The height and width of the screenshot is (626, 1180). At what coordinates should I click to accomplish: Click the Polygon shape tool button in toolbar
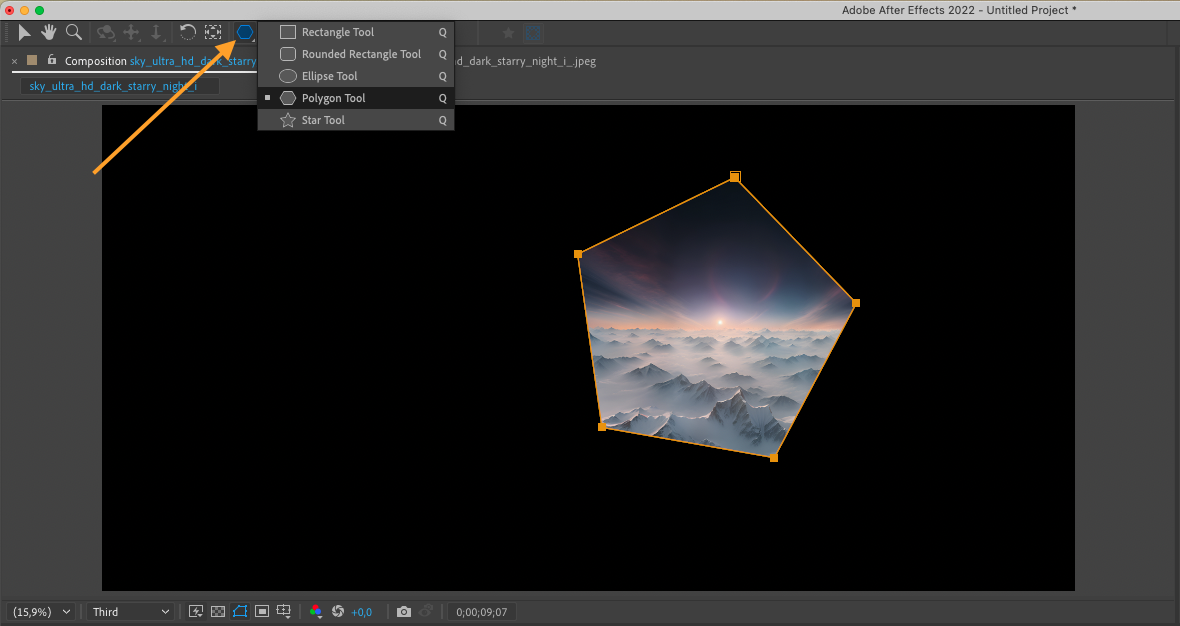245,33
